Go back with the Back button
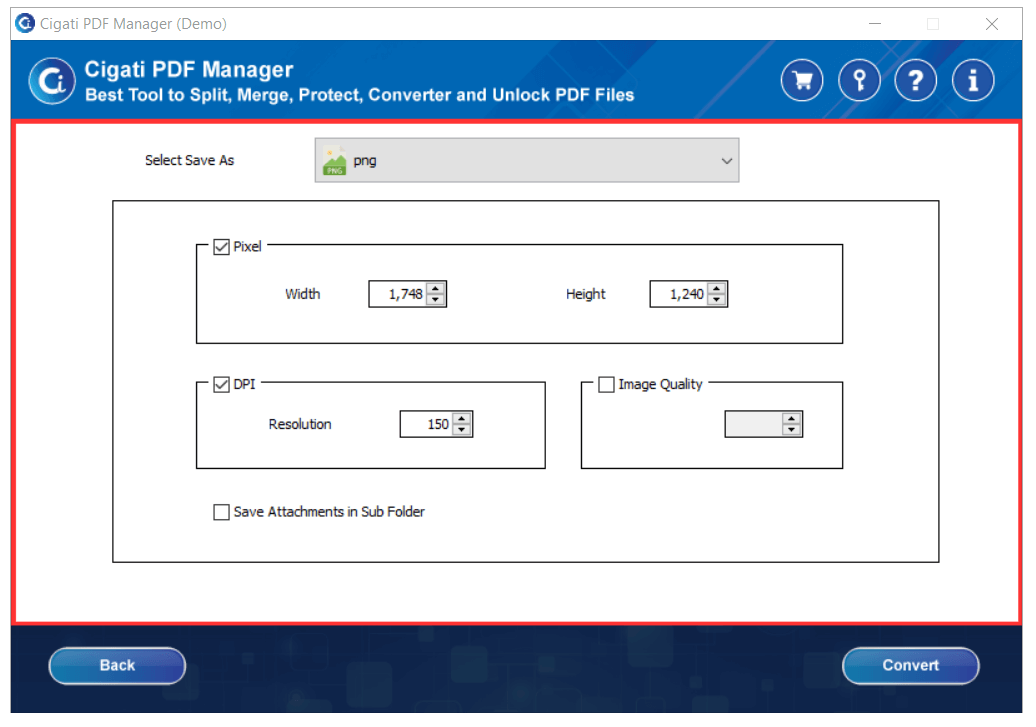 click(x=117, y=666)
